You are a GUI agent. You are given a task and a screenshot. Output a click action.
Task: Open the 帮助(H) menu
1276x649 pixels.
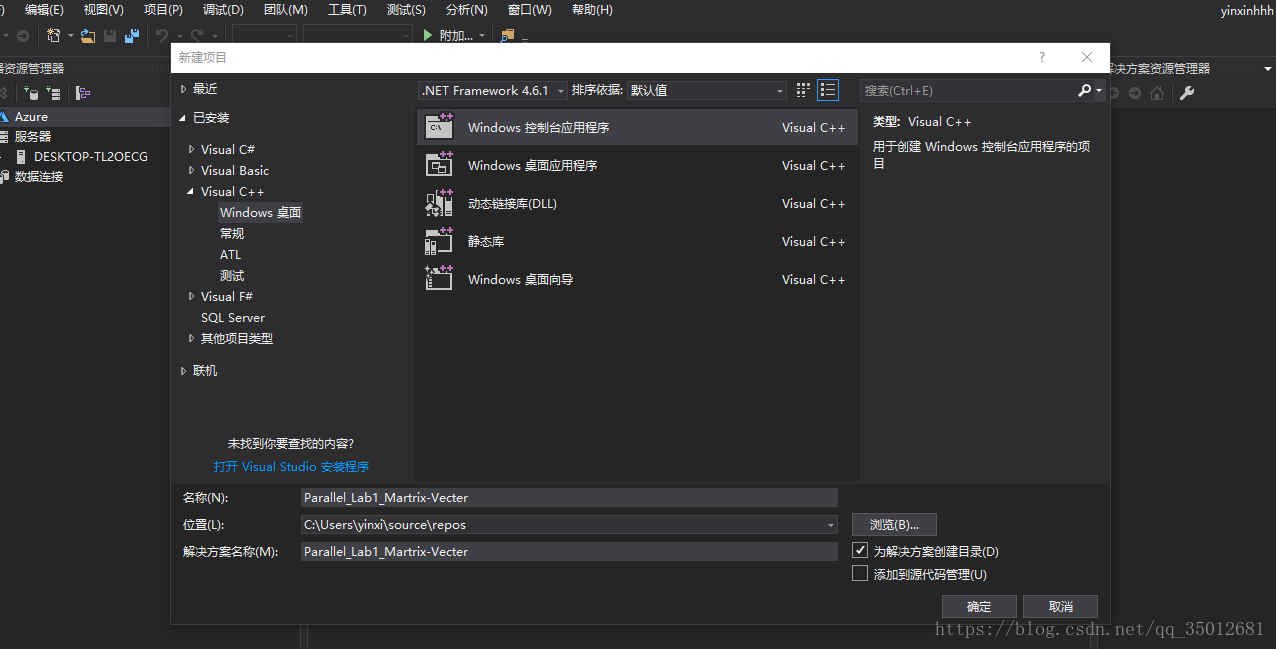click(x=592, y=9)
